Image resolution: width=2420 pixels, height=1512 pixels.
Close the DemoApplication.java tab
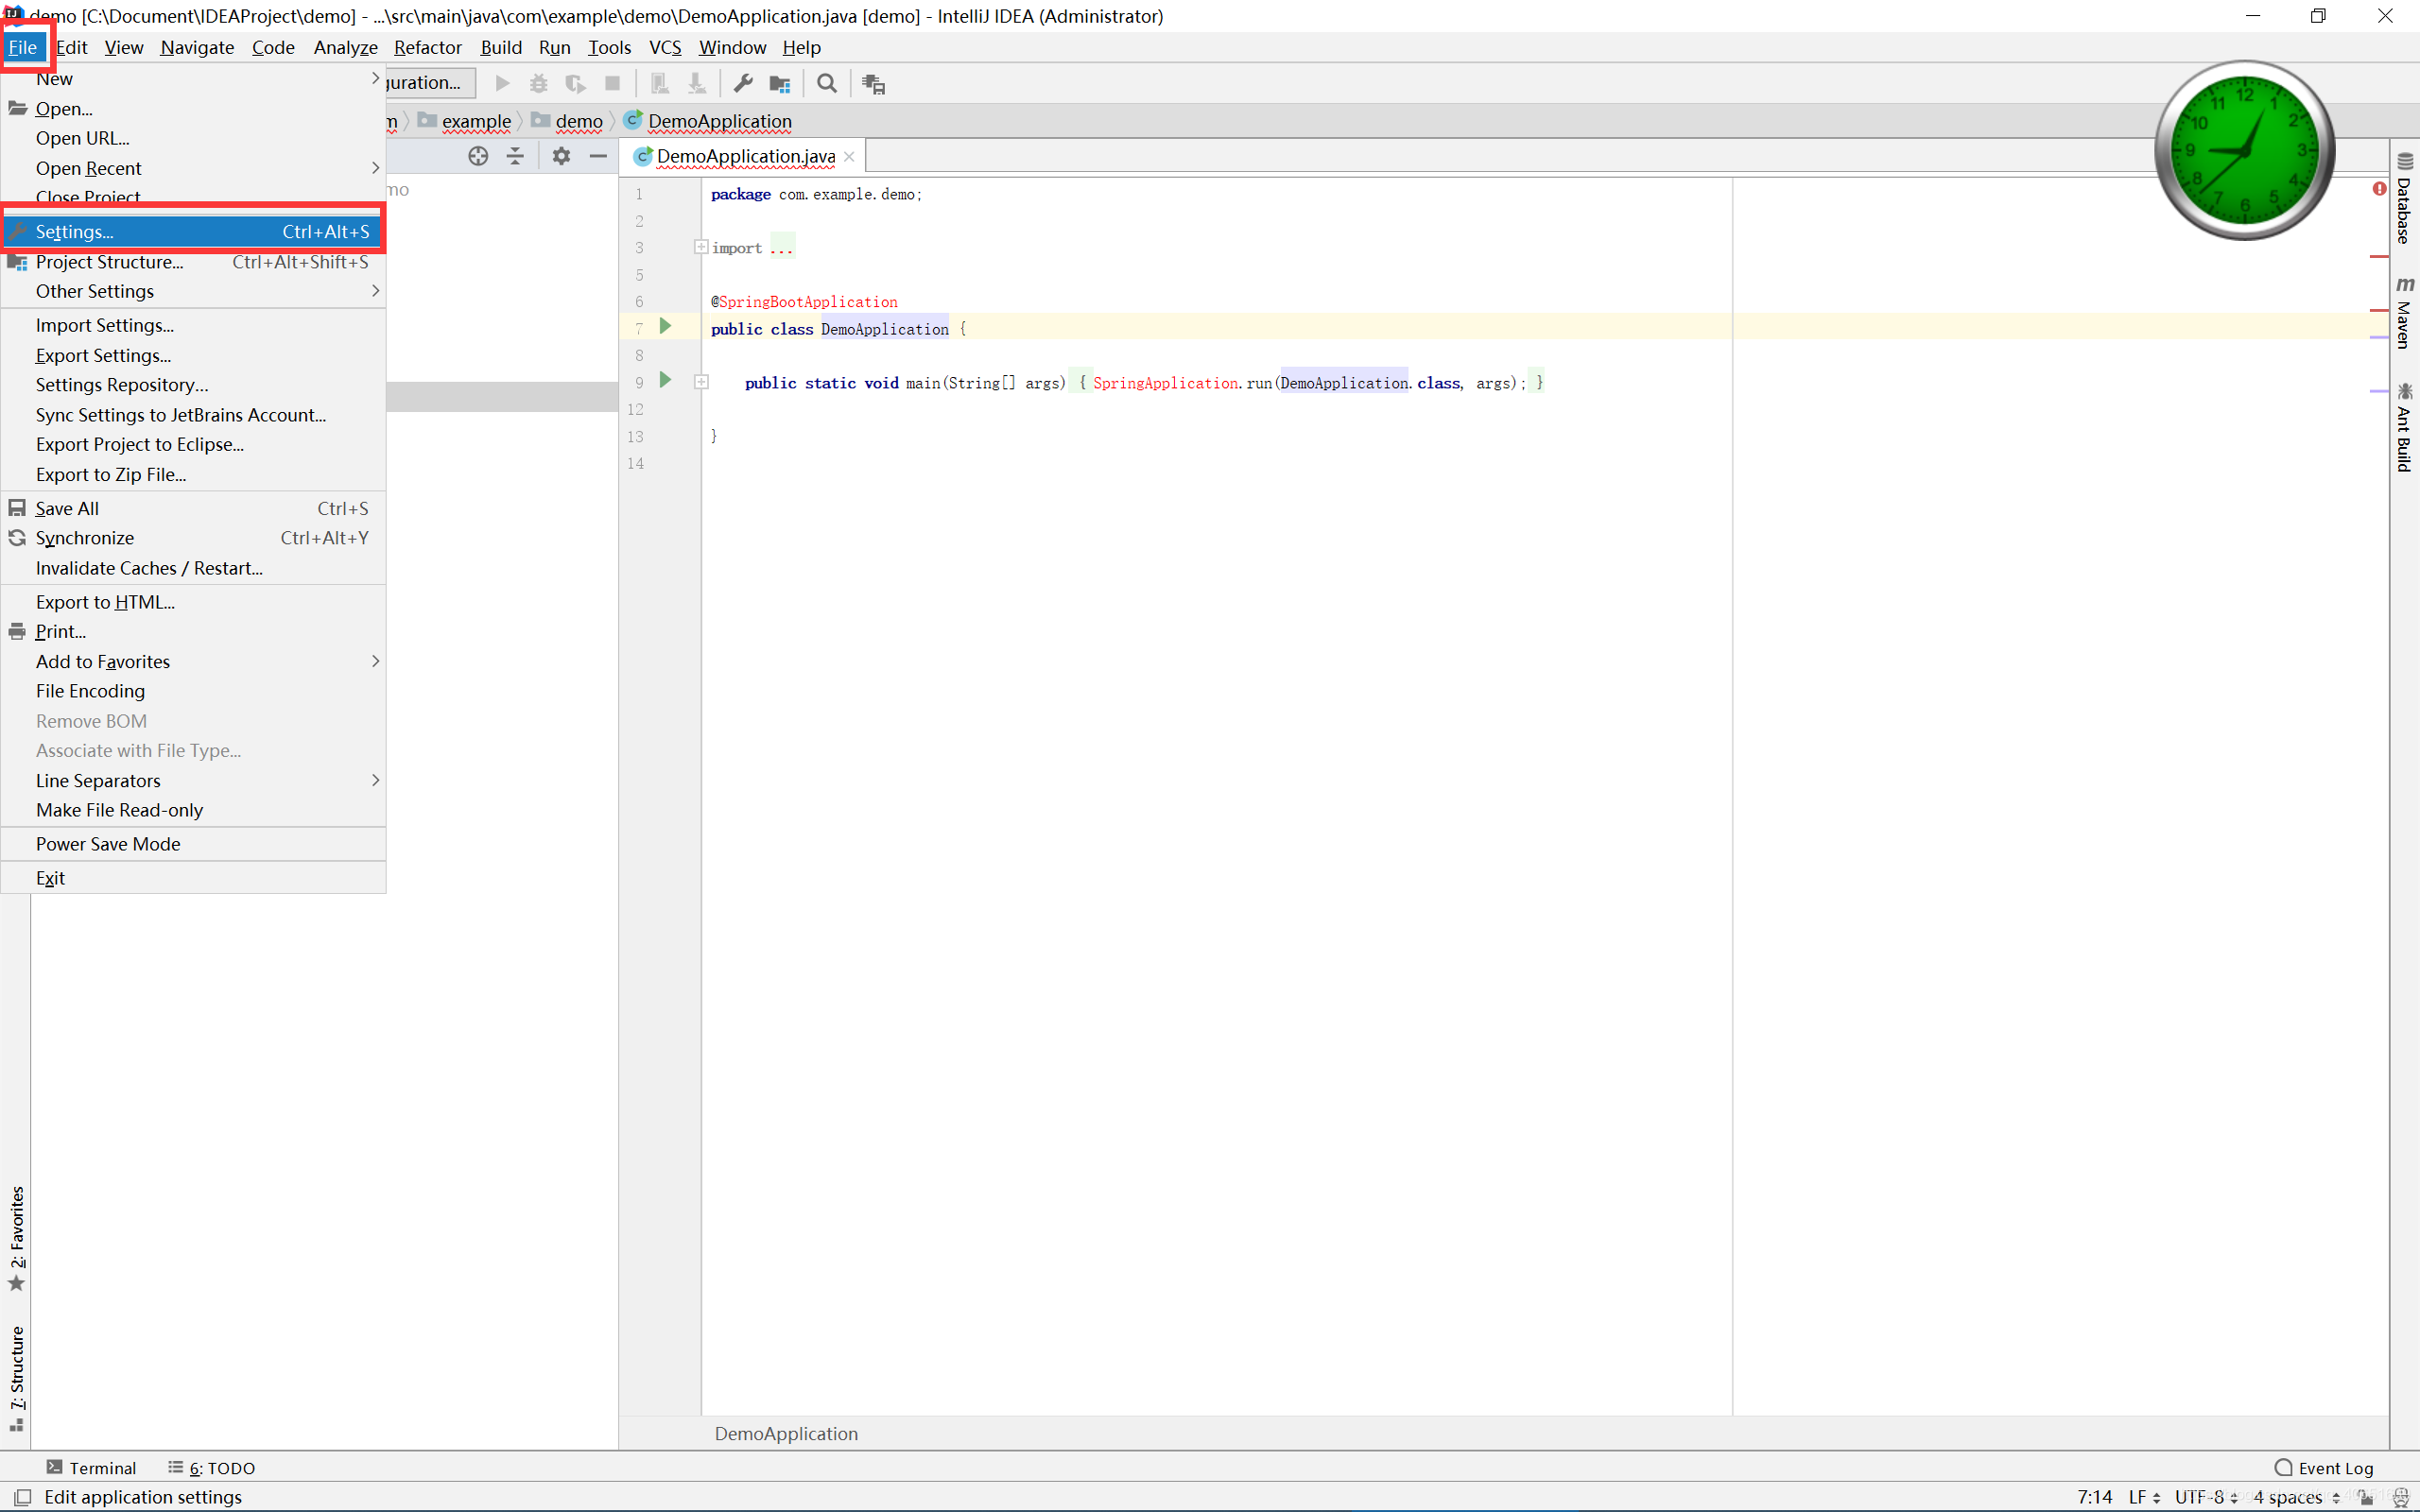[x=849, y=157]
